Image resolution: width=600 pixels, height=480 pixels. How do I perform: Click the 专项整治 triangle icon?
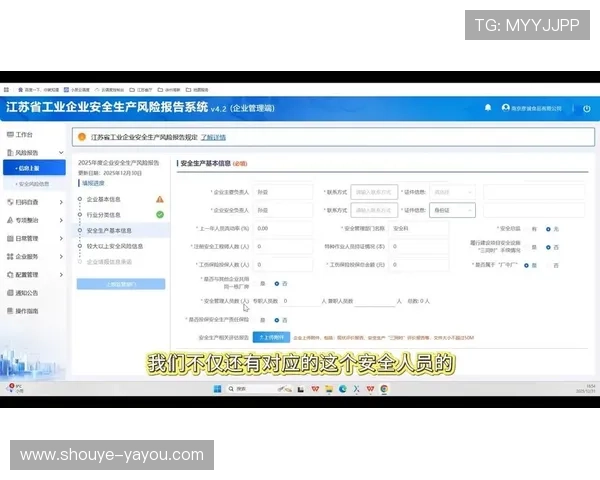click(x=10, y=220)
